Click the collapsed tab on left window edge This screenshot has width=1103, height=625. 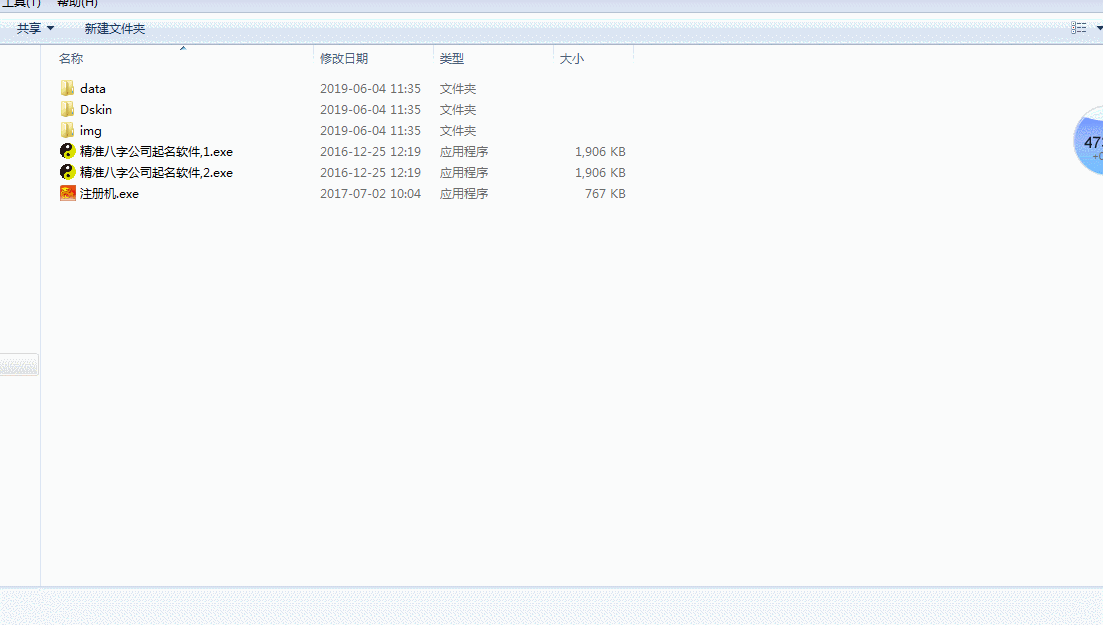[x=19, y=364]
